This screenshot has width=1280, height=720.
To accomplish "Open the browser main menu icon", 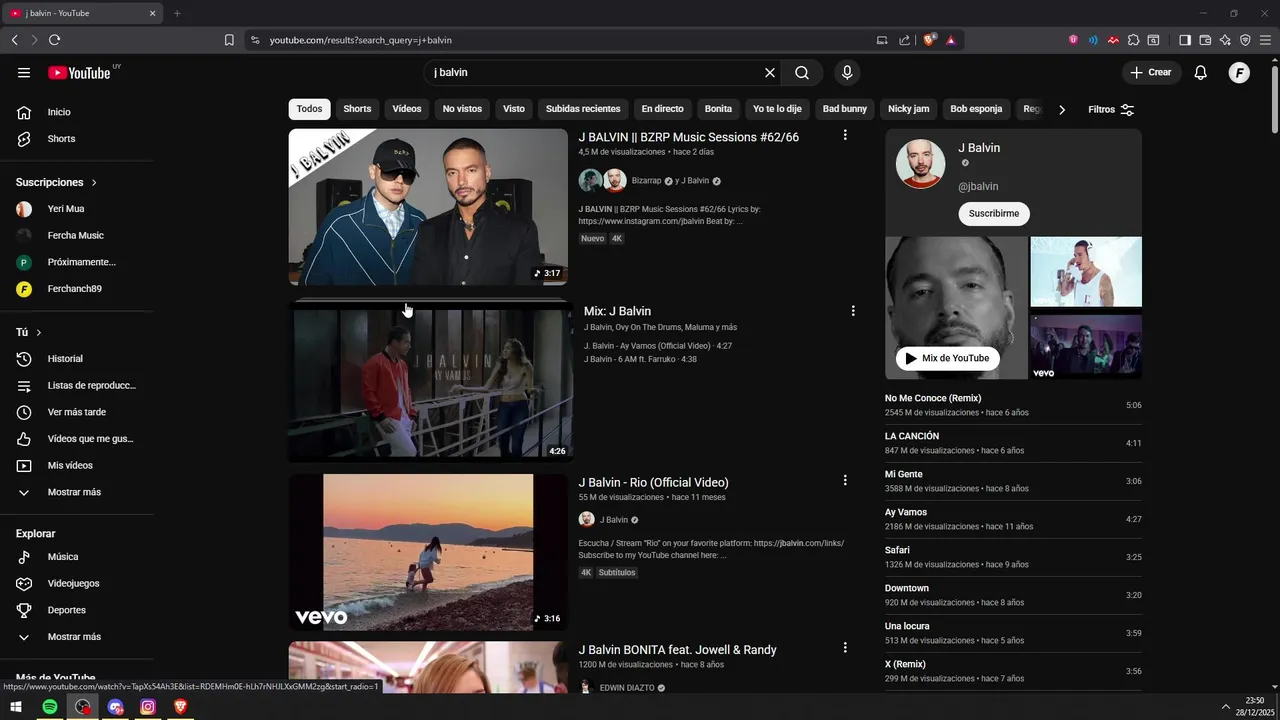I will tap(1265, 40).
